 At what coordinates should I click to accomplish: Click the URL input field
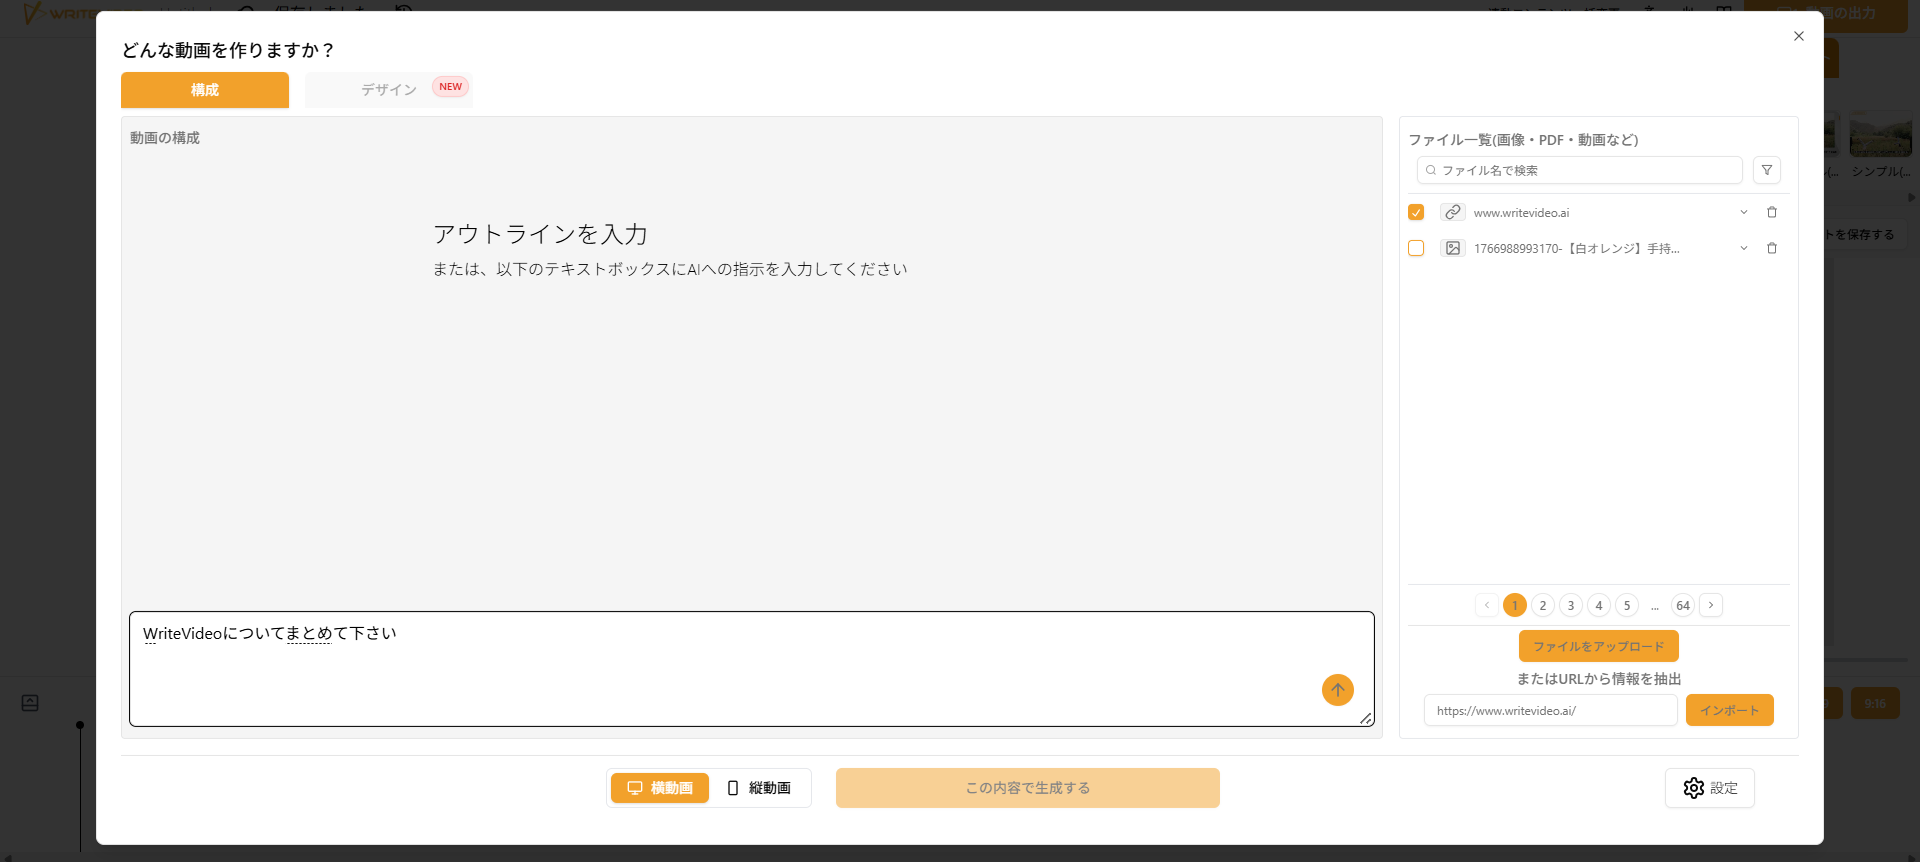1550,710
